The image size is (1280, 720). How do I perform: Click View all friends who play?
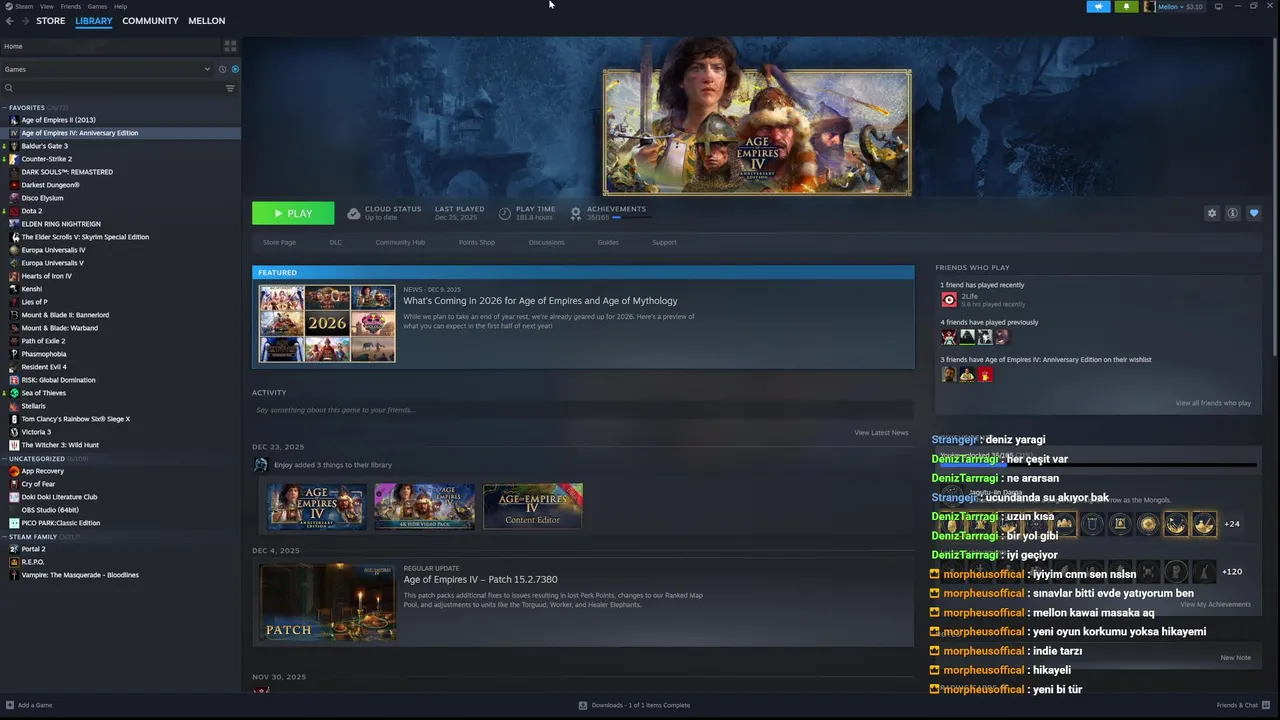[1213, 403]
